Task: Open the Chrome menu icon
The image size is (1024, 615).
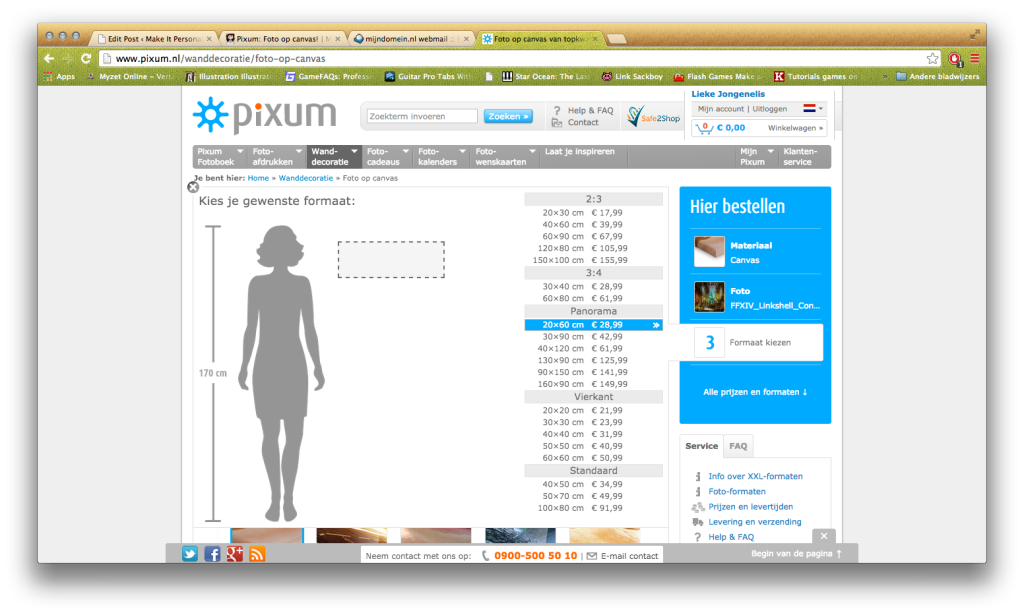Action: click(x=974, y=58)
